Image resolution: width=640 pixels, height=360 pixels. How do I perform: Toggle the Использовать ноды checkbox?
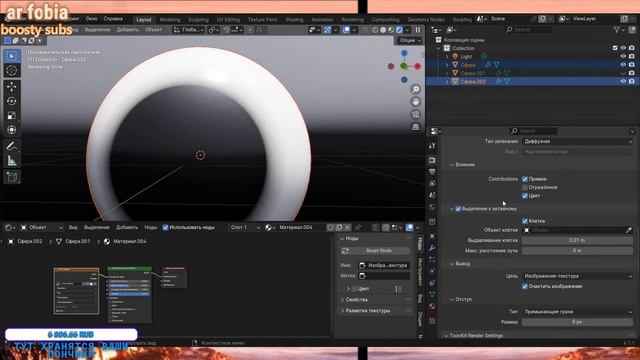pyautogui.click(x=165, y=227)
